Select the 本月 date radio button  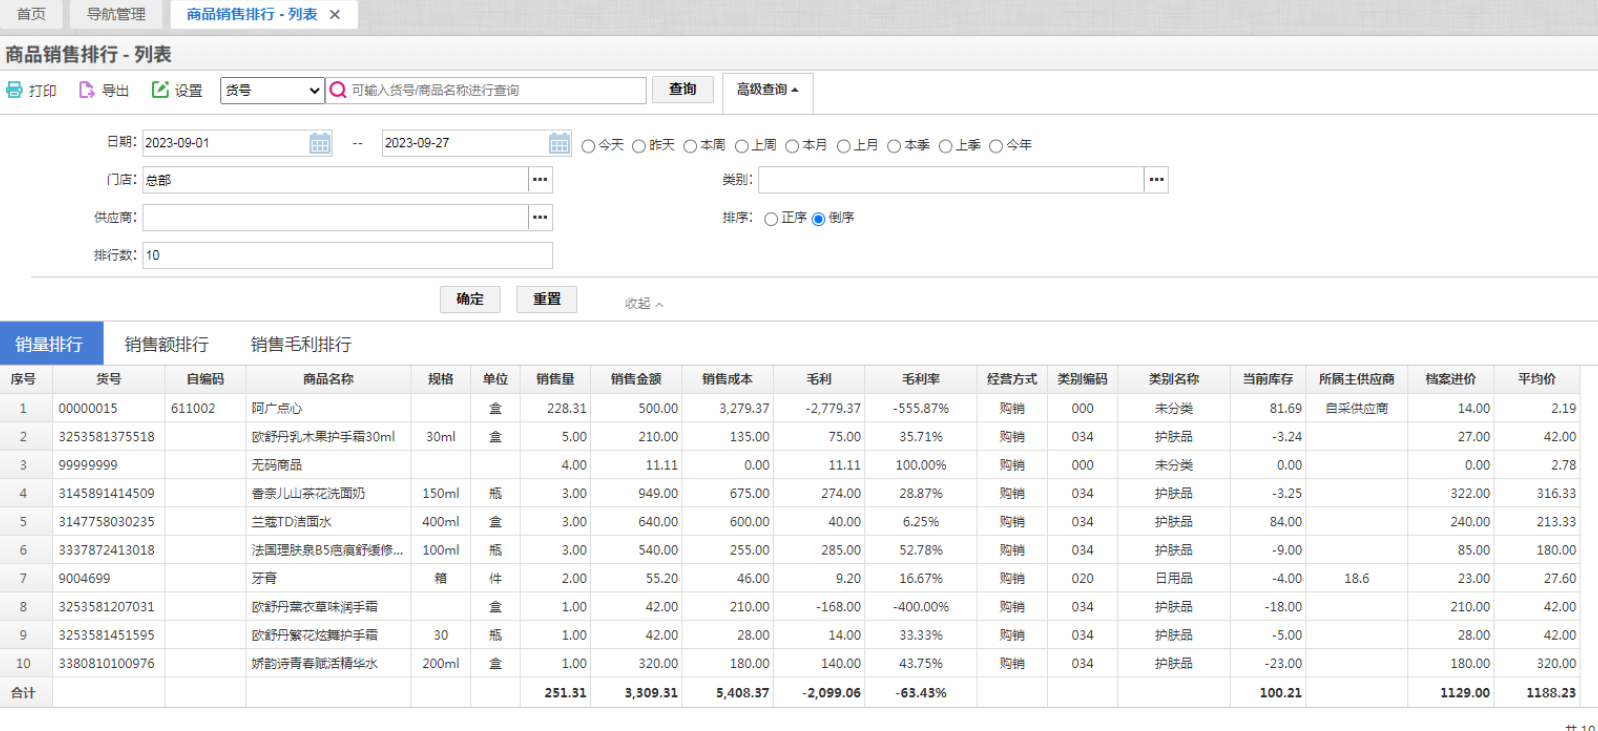click(x=792, y=146)
